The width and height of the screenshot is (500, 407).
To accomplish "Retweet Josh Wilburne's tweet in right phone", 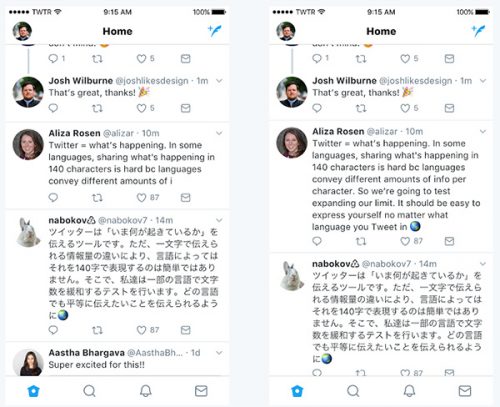I will pyautogui.click(x=361, y=108).
